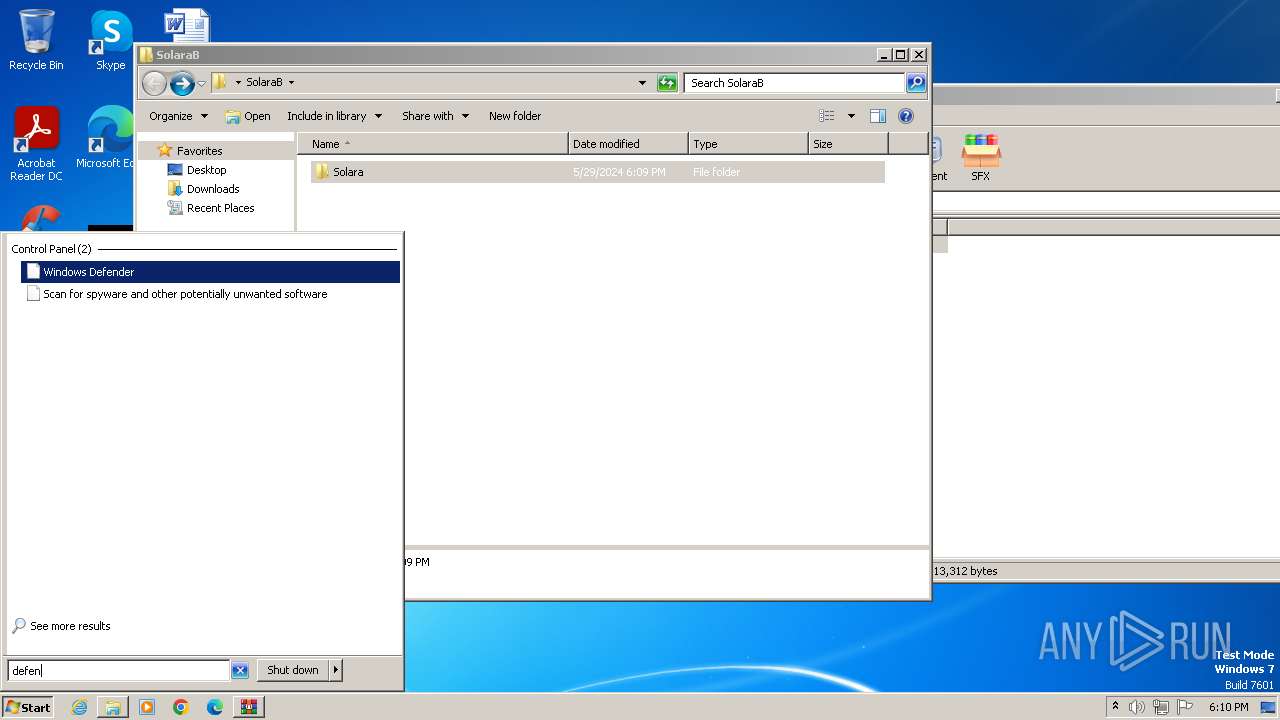This screenshot has height=720, width=1280.
Task: Select the Solara folder row
Action: coord(597,172)
